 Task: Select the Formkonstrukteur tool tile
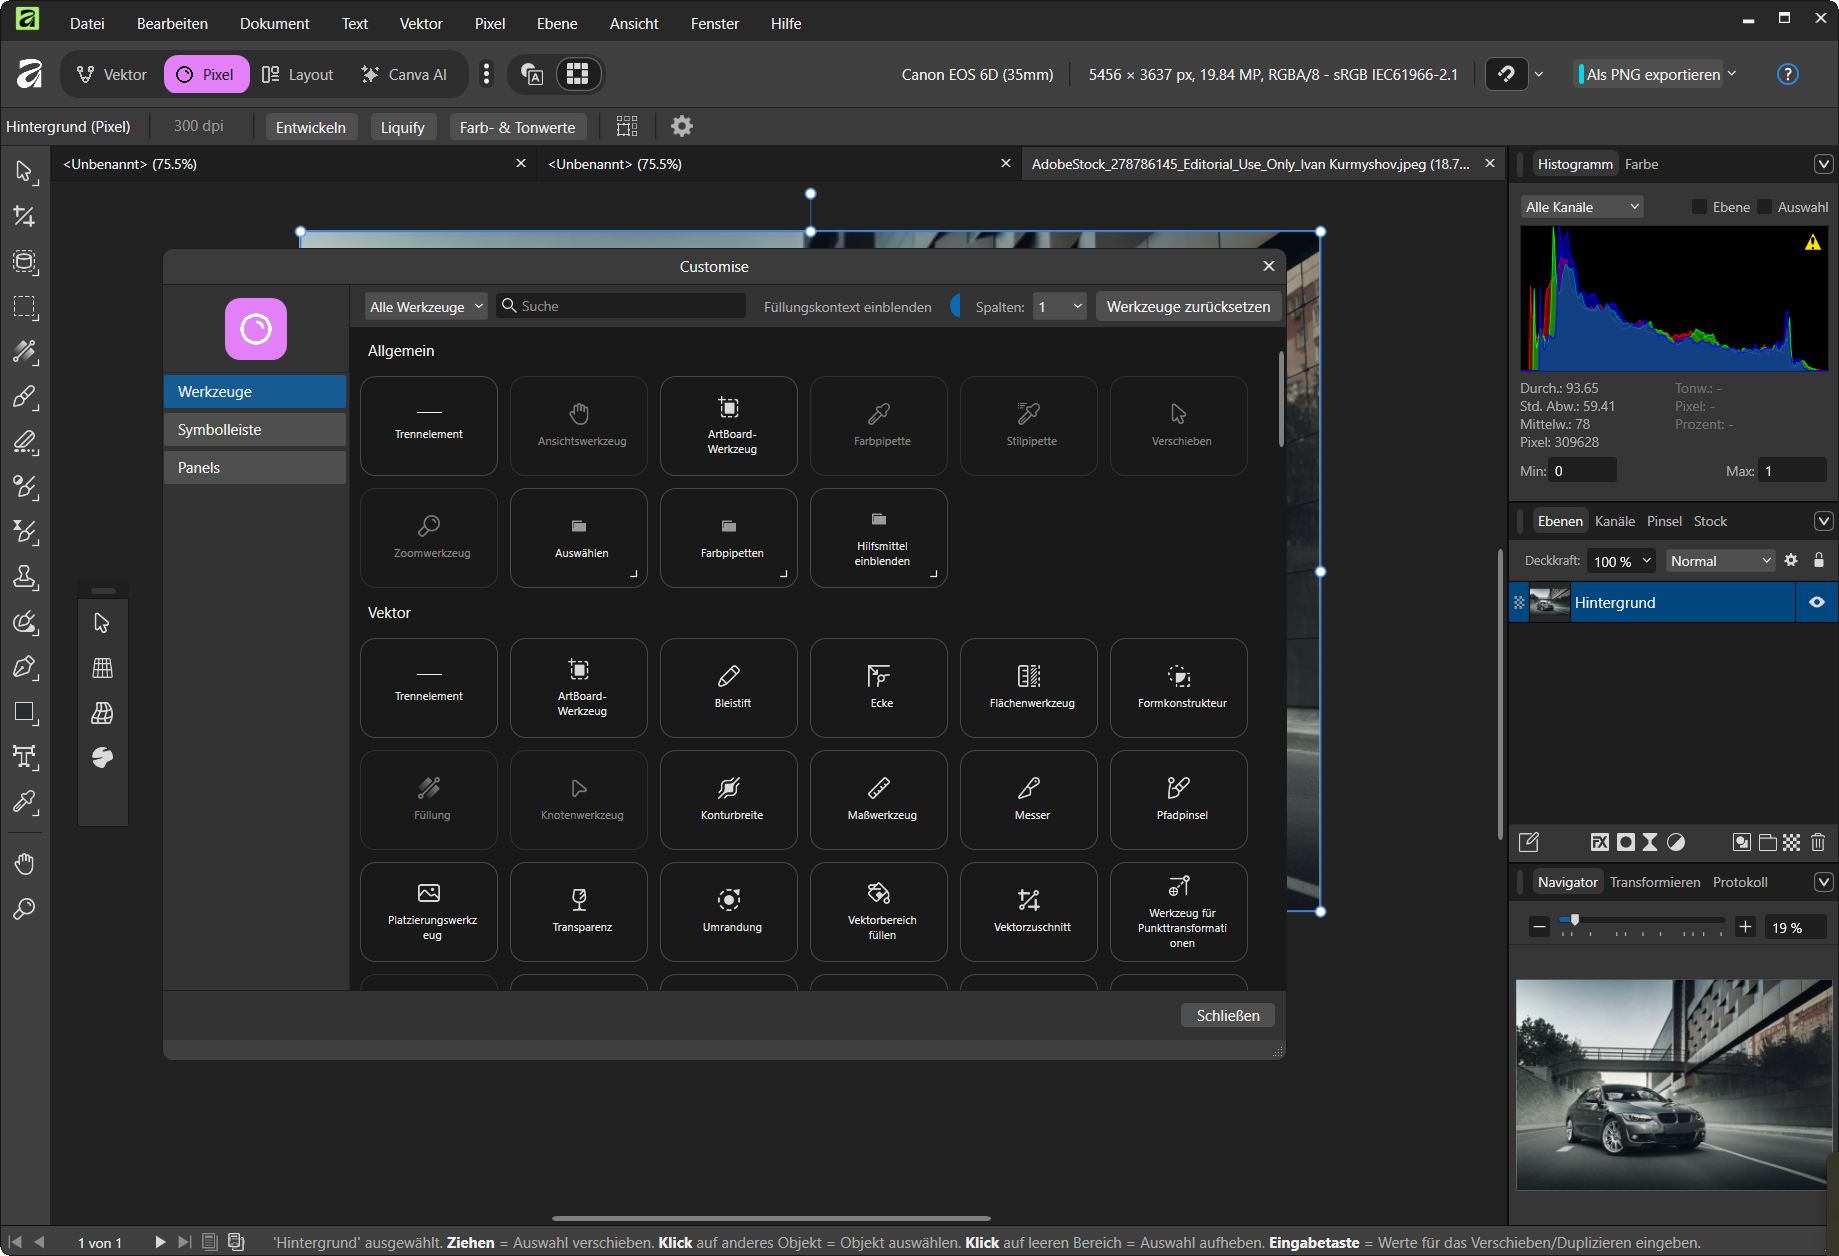click(x=1179, y=687)
